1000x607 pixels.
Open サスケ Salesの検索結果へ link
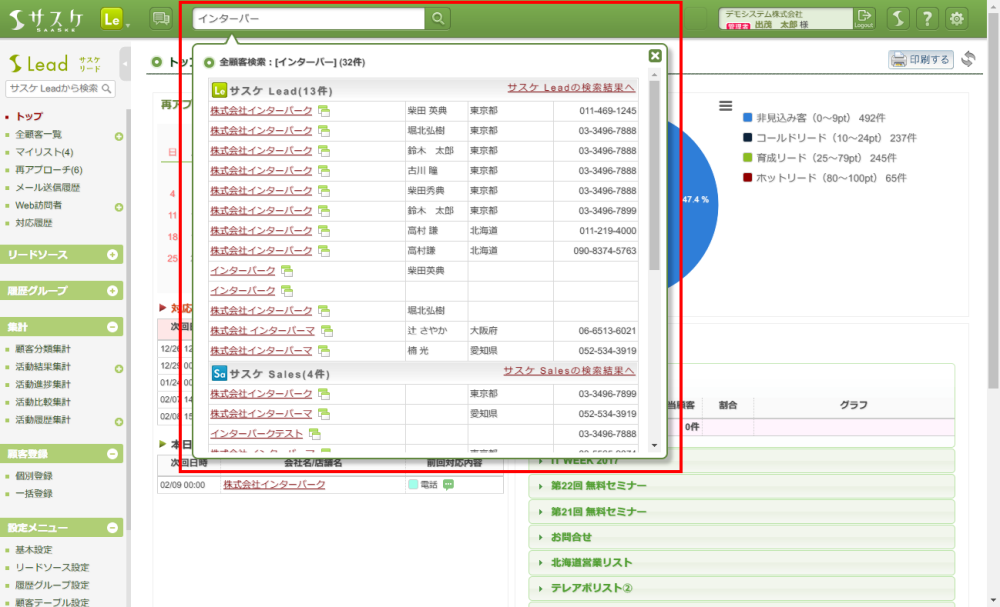[569, 370]
